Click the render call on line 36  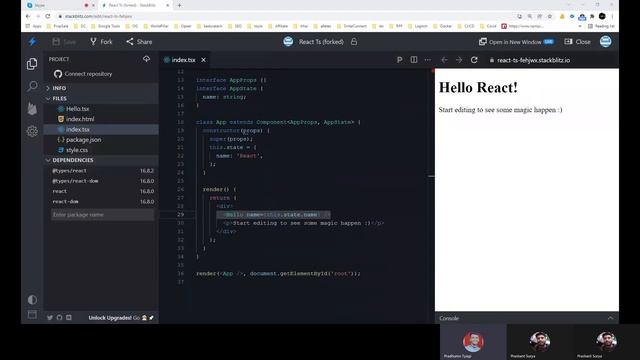tap(278, 273)
